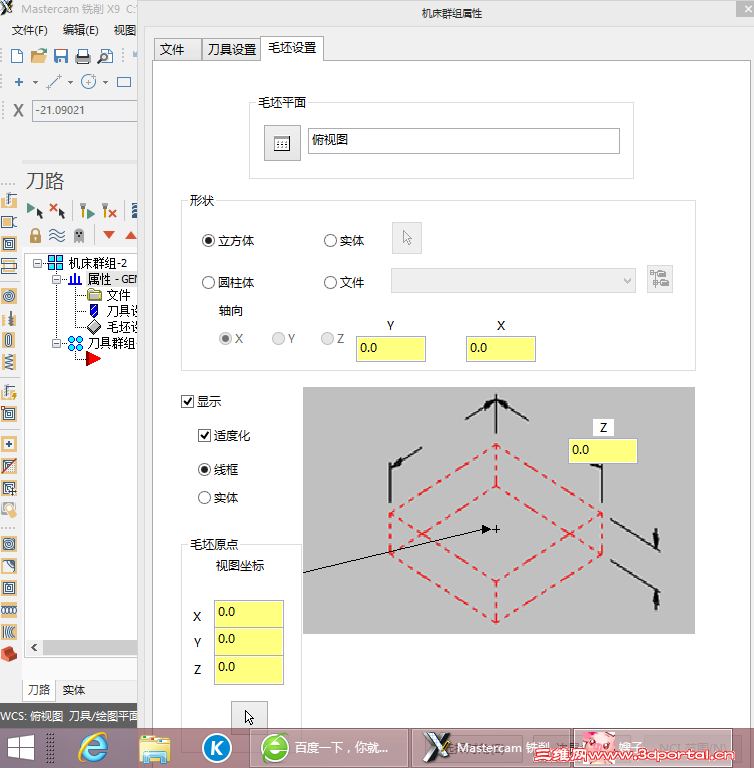Screen dimensions: 754x768
Task: Click the ghost posting toggle icon
Action: [x=79, y=236]
